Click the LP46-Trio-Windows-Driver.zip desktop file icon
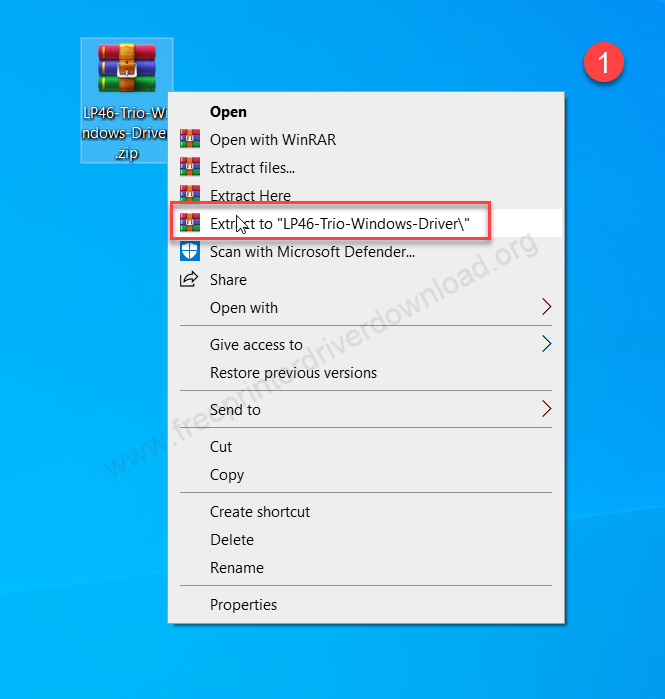Viewport: 665px width, 699px height. [126, 68]
